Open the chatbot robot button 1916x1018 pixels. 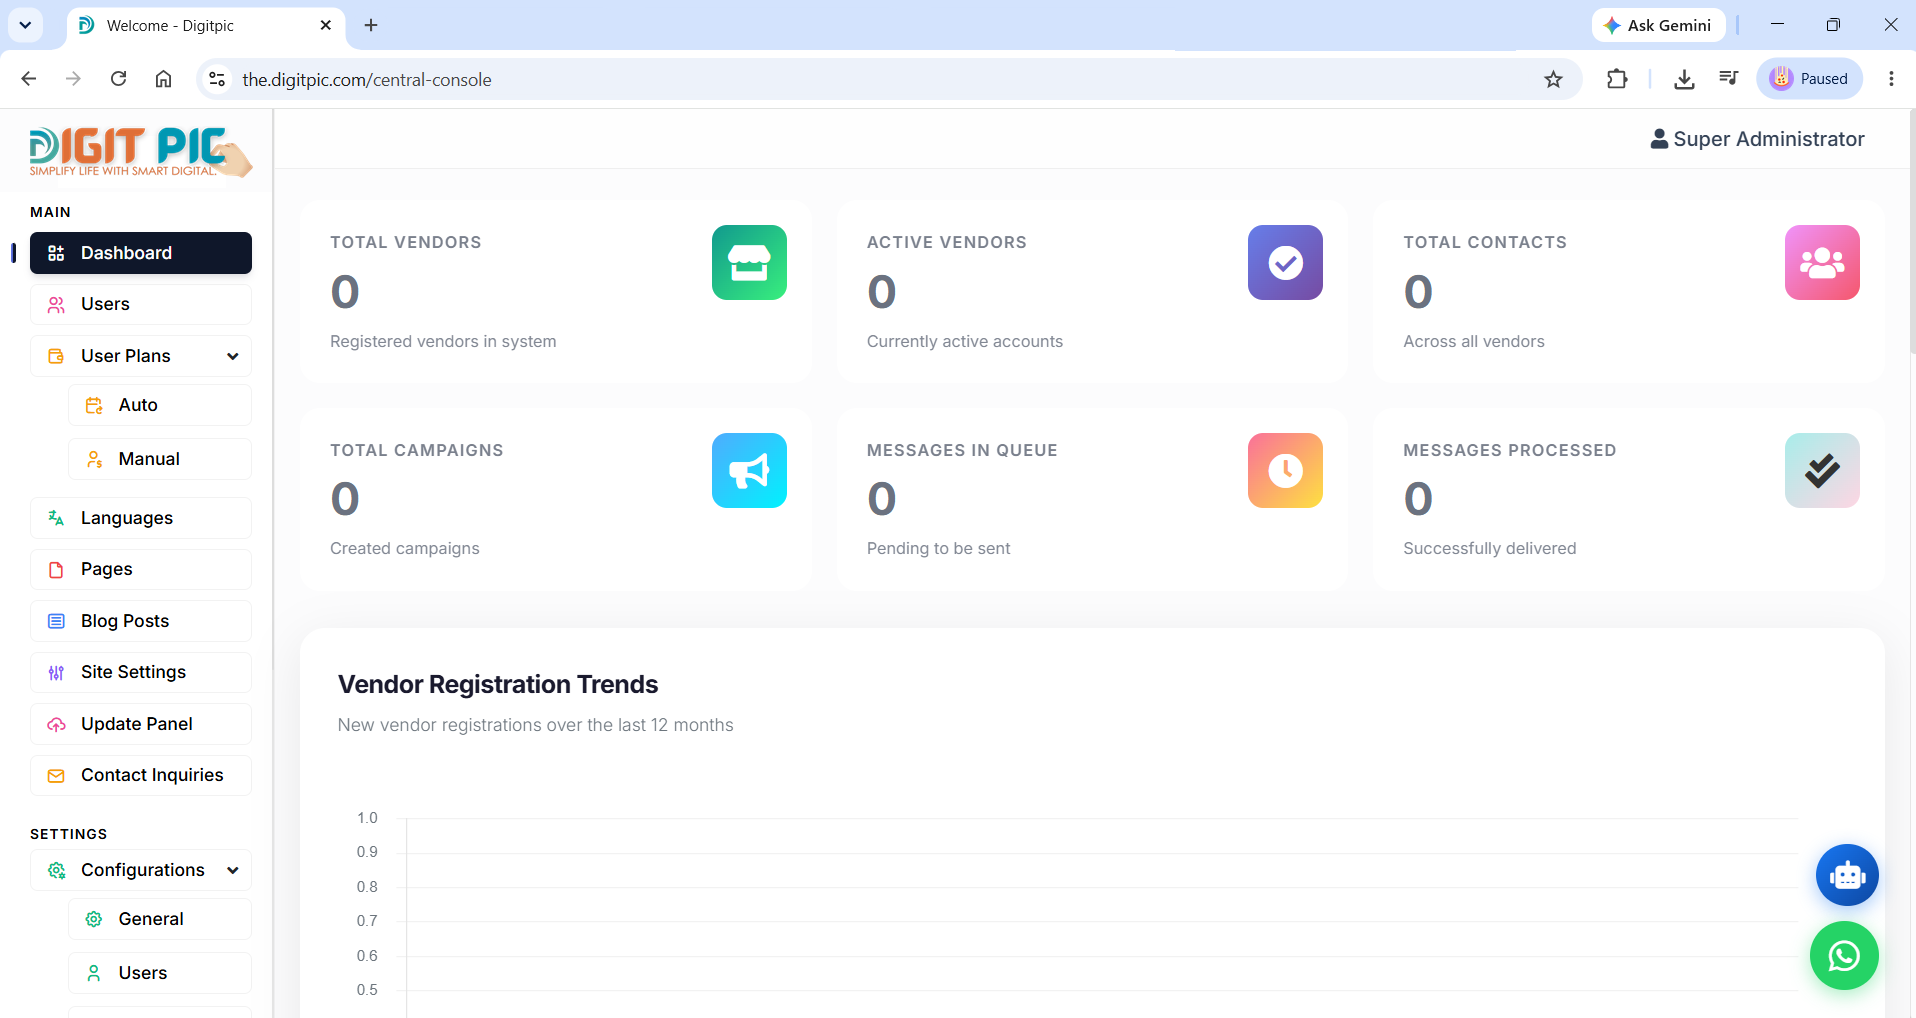pos(1847,875)
